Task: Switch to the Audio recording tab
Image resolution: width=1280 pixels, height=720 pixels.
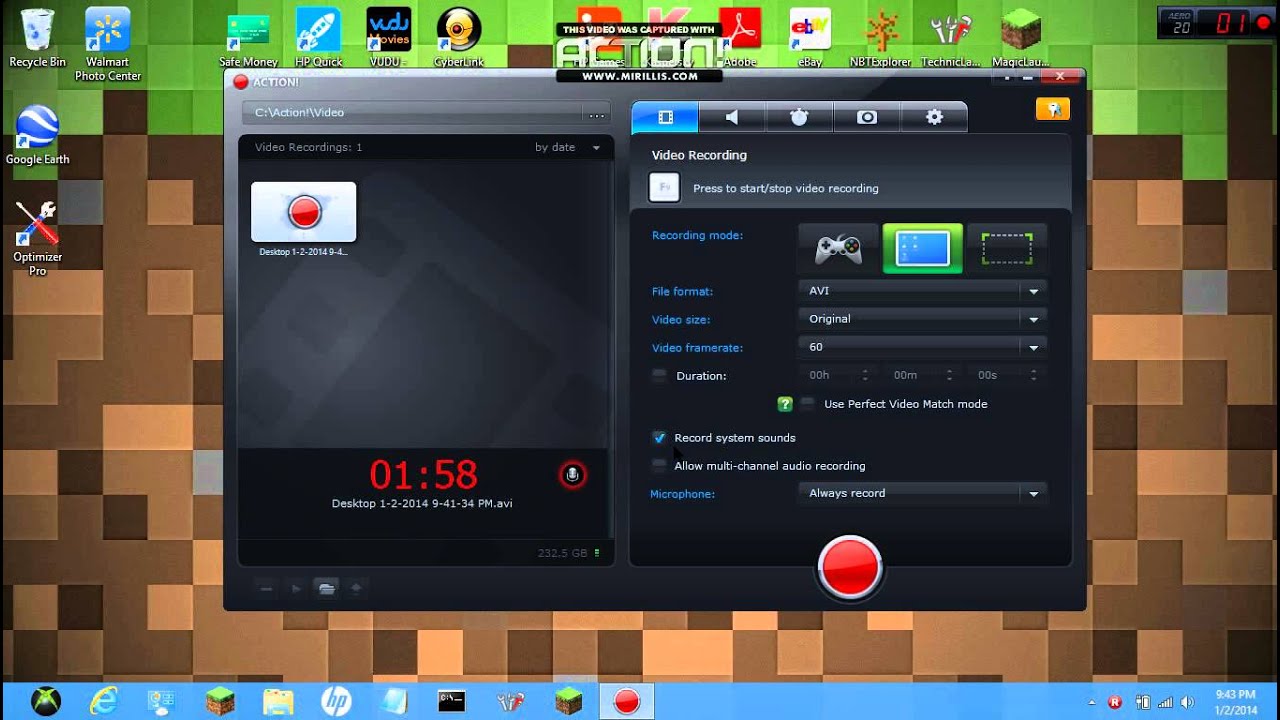Action: pos(732,117)
